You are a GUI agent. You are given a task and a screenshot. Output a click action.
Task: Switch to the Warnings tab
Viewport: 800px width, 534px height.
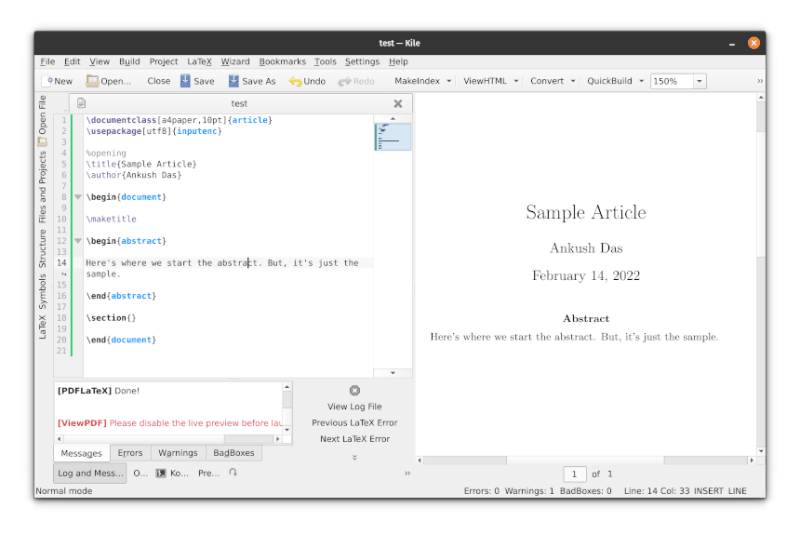178,453
